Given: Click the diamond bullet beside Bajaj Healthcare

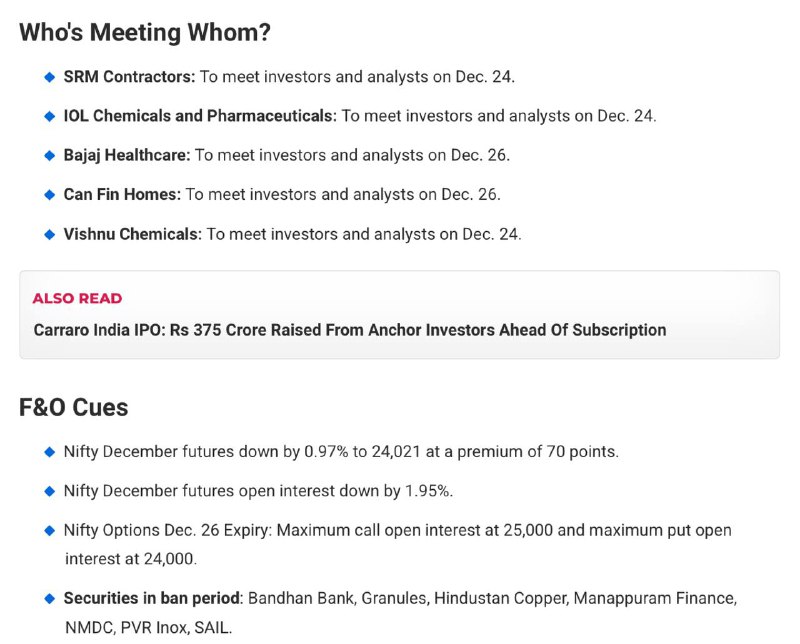Looking at the screenshot, I should pos(49,156).
